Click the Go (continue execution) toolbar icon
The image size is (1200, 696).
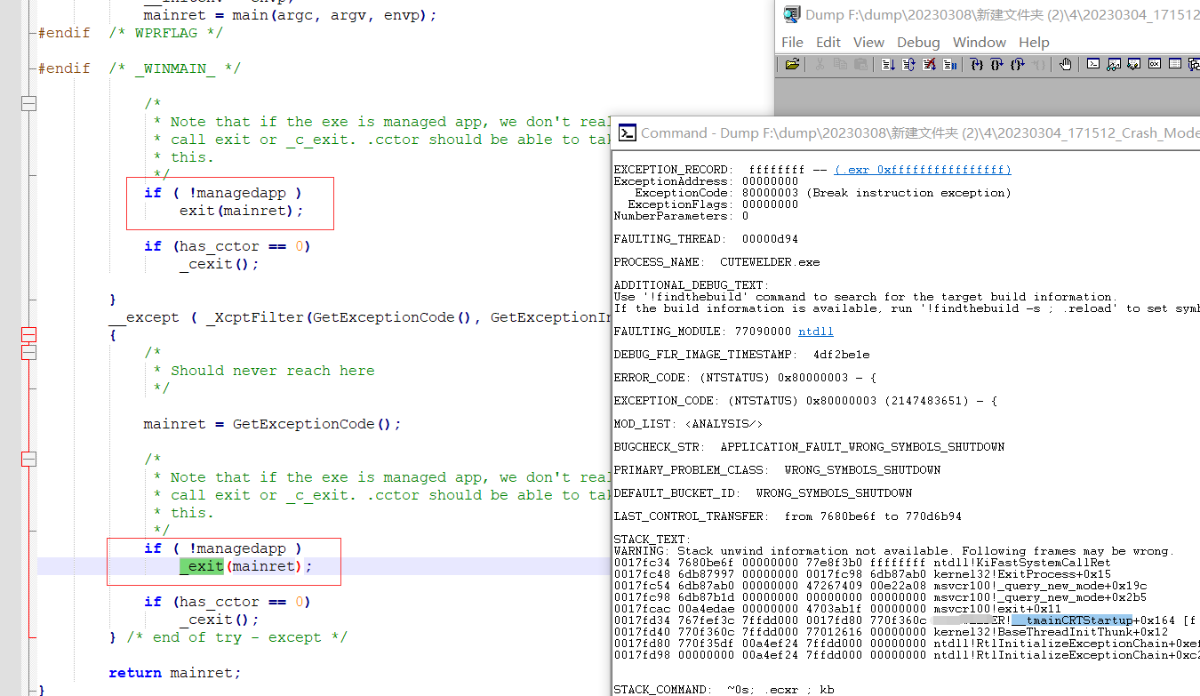888,65
